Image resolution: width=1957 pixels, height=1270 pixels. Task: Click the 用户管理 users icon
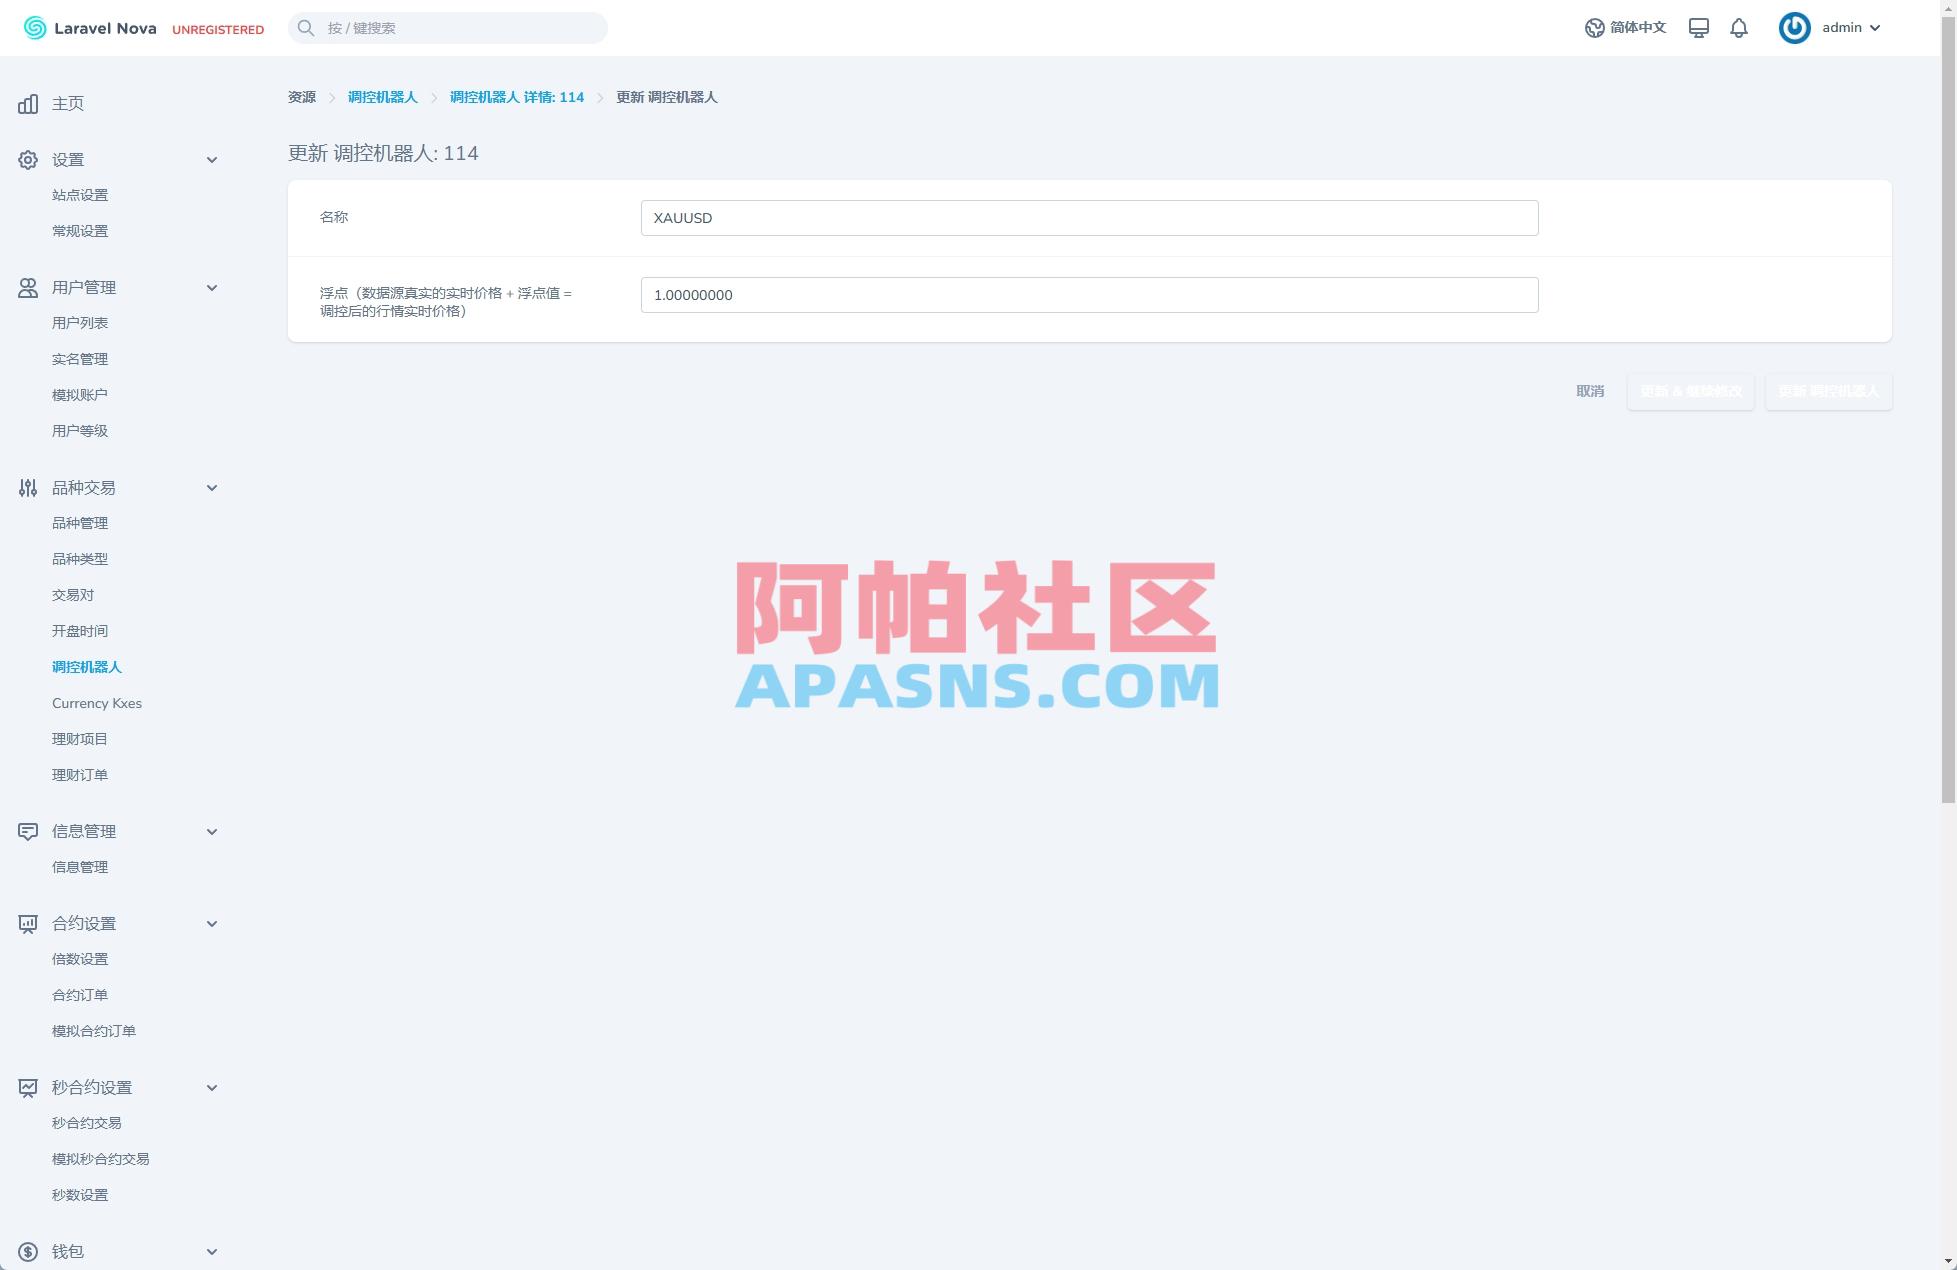coord(27,287)
